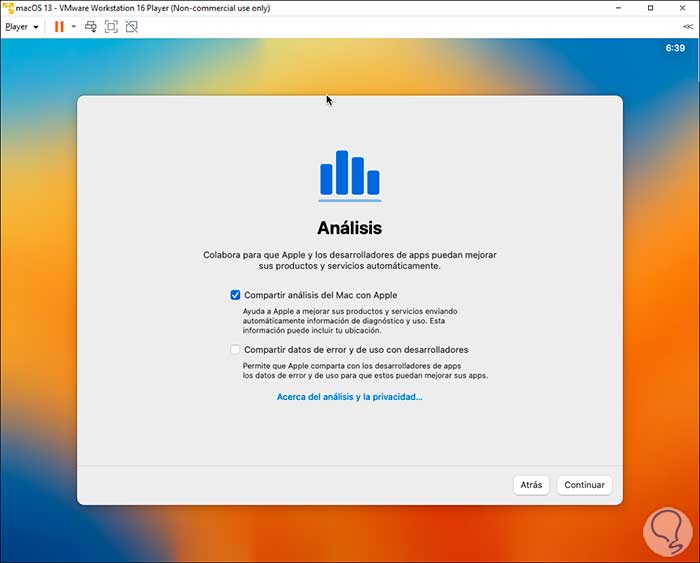
Task: Click the 'Colabora para que Apple' description text
Action: (x=350, y=260)
